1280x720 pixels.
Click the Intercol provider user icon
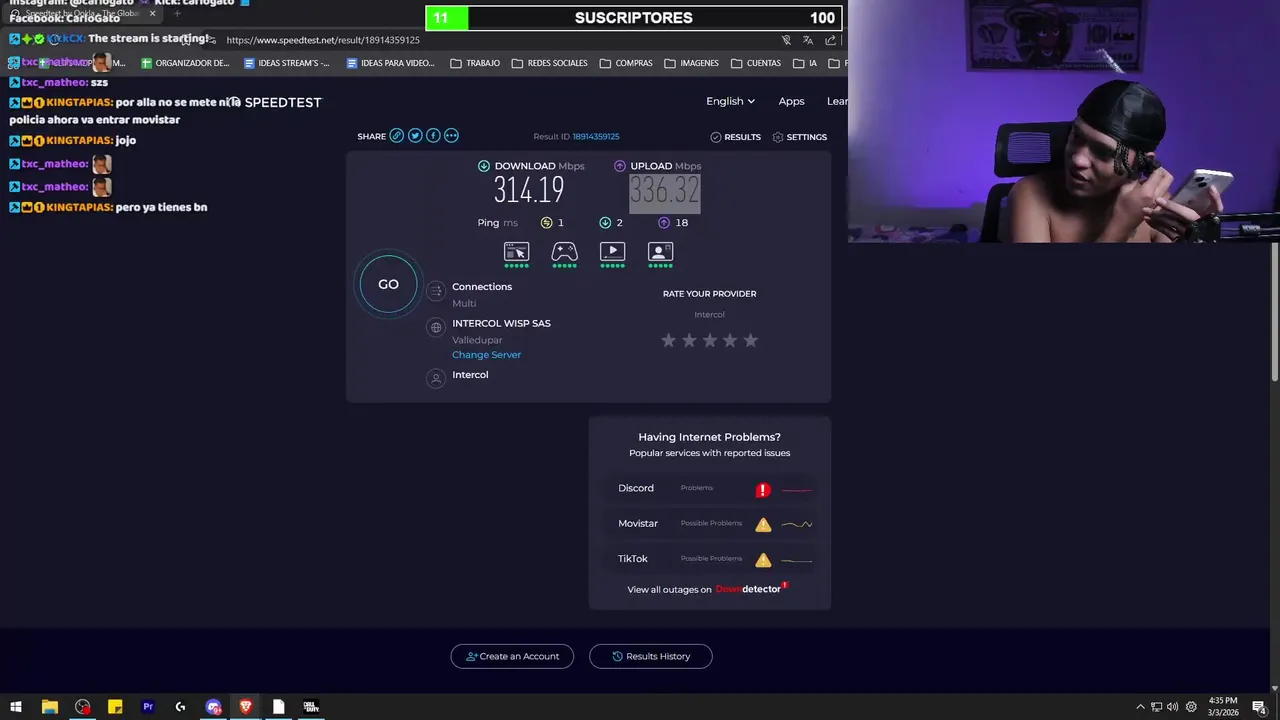tap(435, 378)
